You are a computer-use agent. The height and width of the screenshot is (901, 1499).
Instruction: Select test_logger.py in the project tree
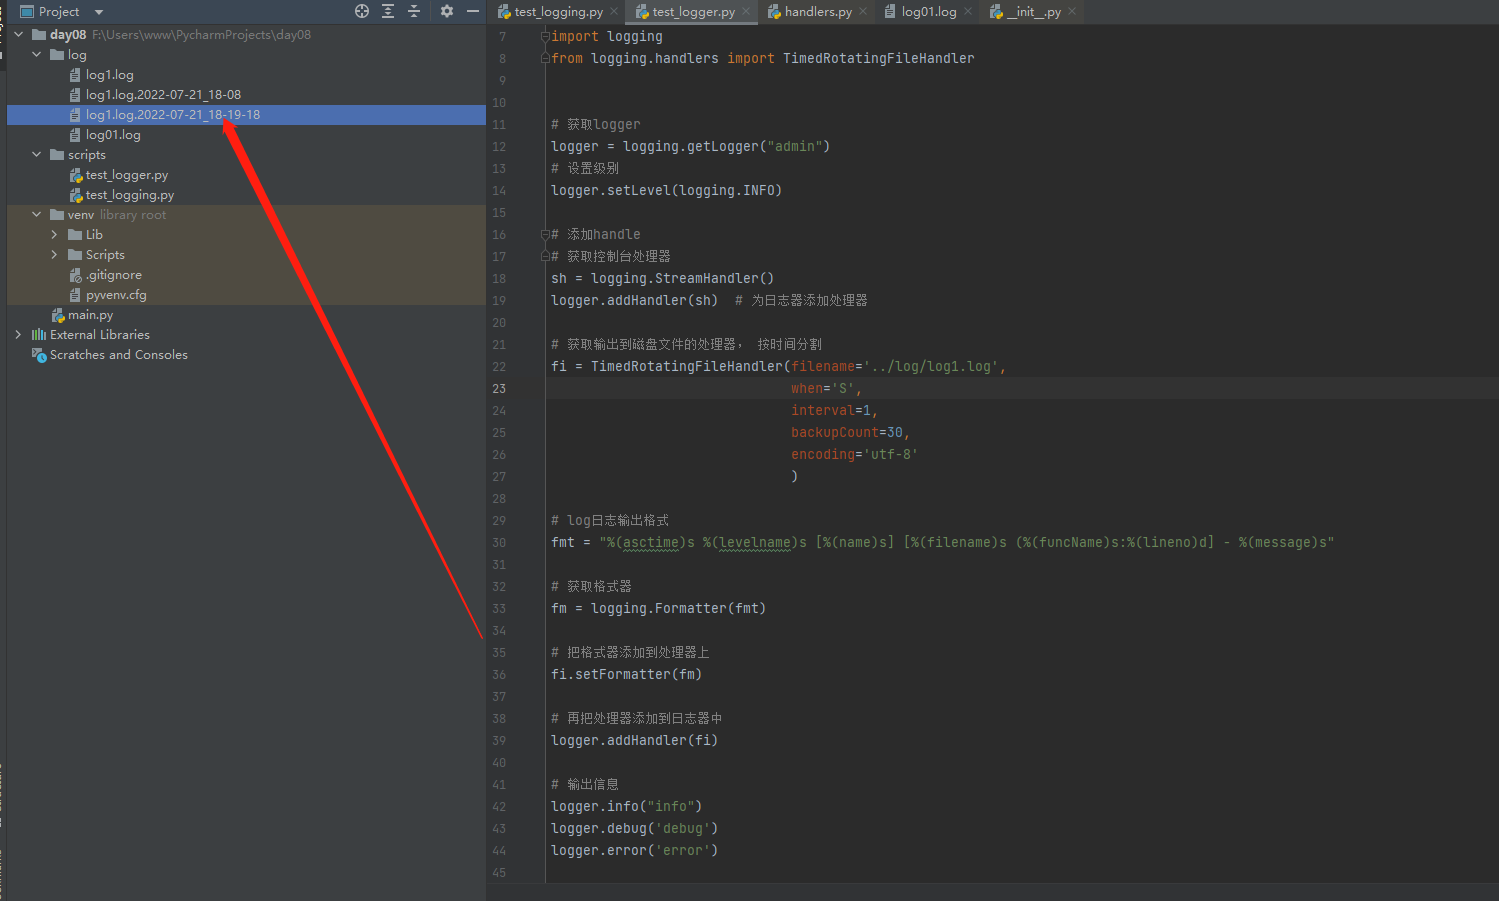(x=127, y=175)
